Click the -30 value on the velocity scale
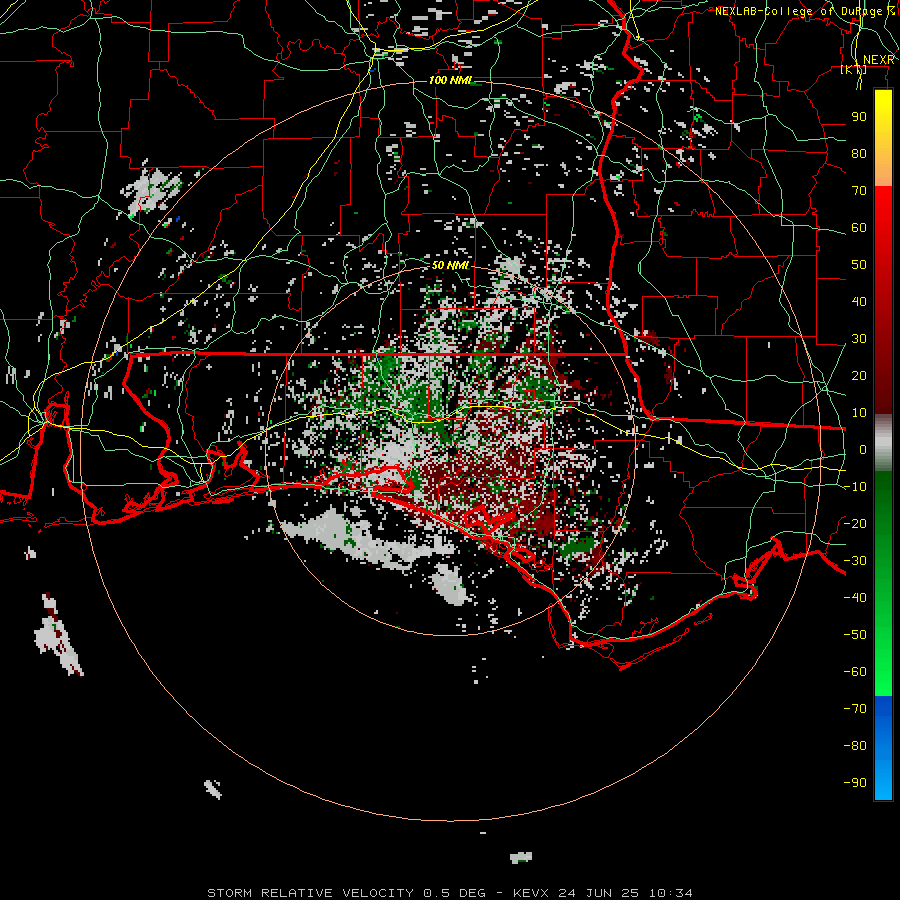Image resolution: width=900 pixels, height=900 pixels. click(855, 561)
